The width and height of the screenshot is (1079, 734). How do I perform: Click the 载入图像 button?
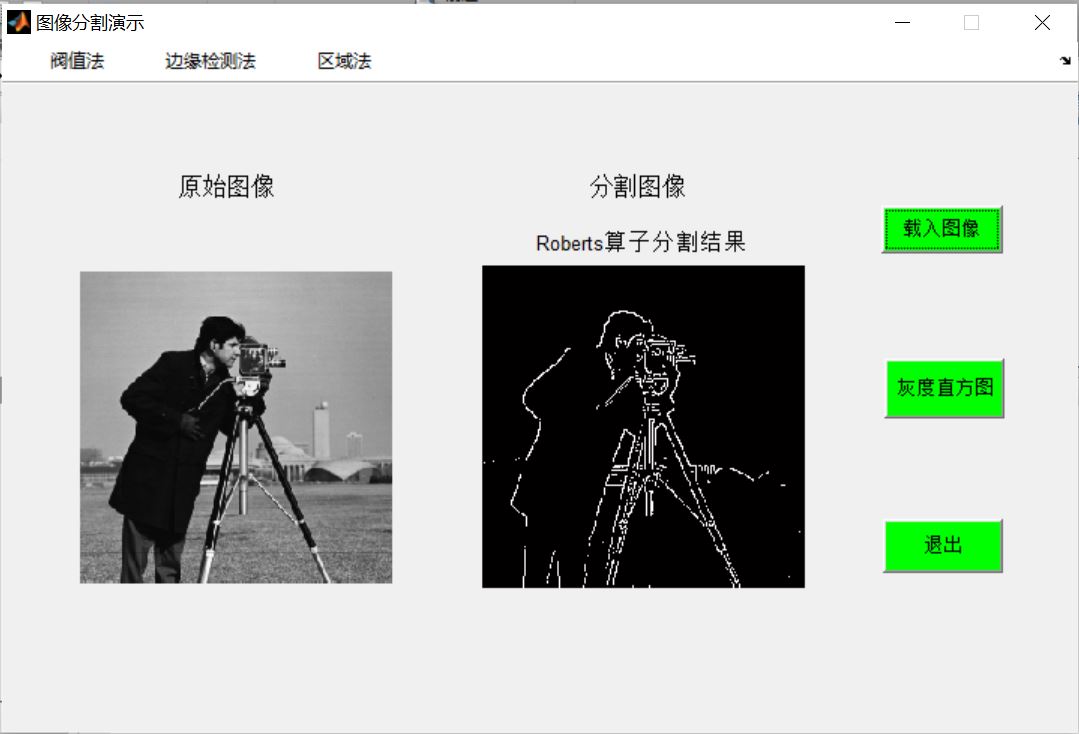[941, 229]
